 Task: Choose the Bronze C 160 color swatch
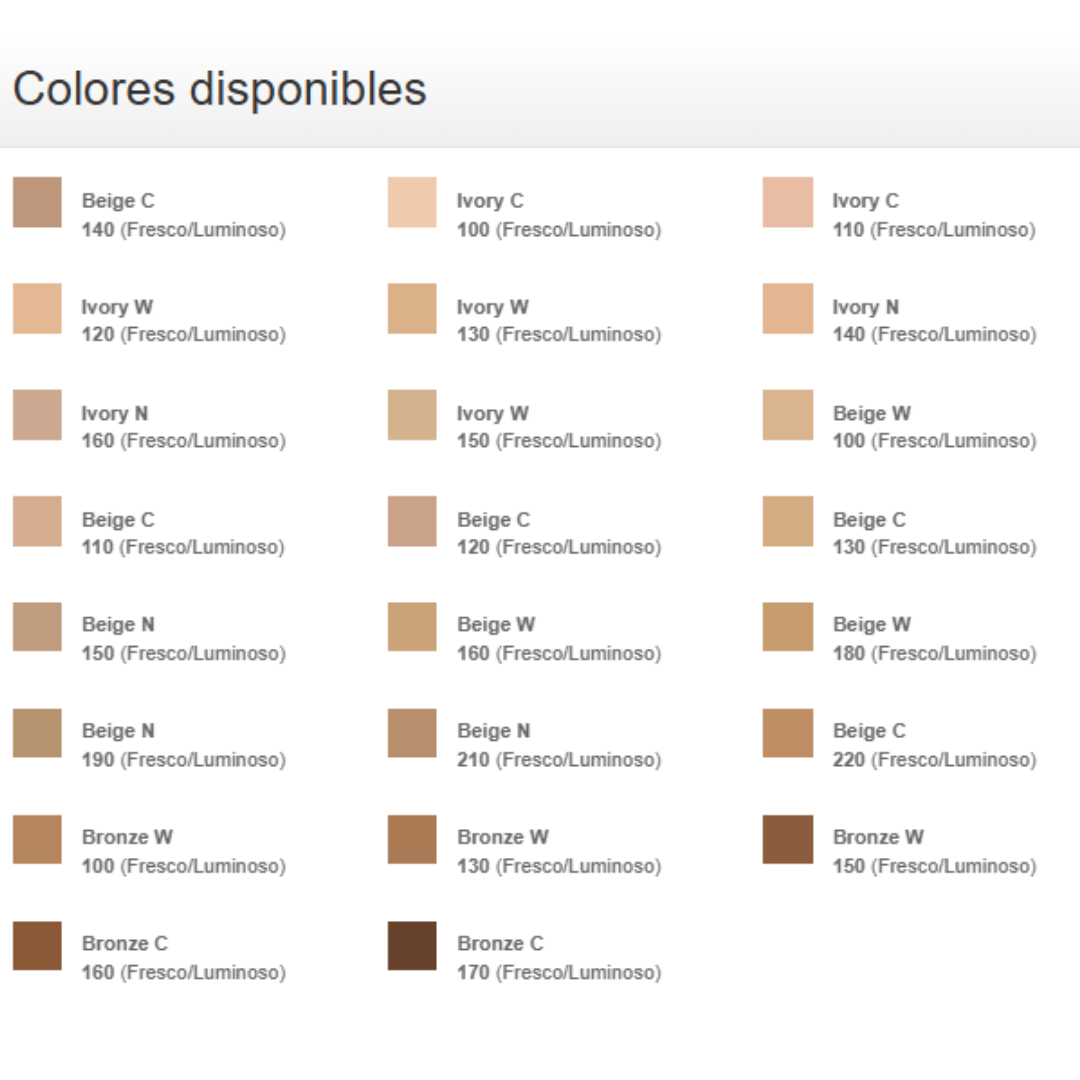(37, 946)
